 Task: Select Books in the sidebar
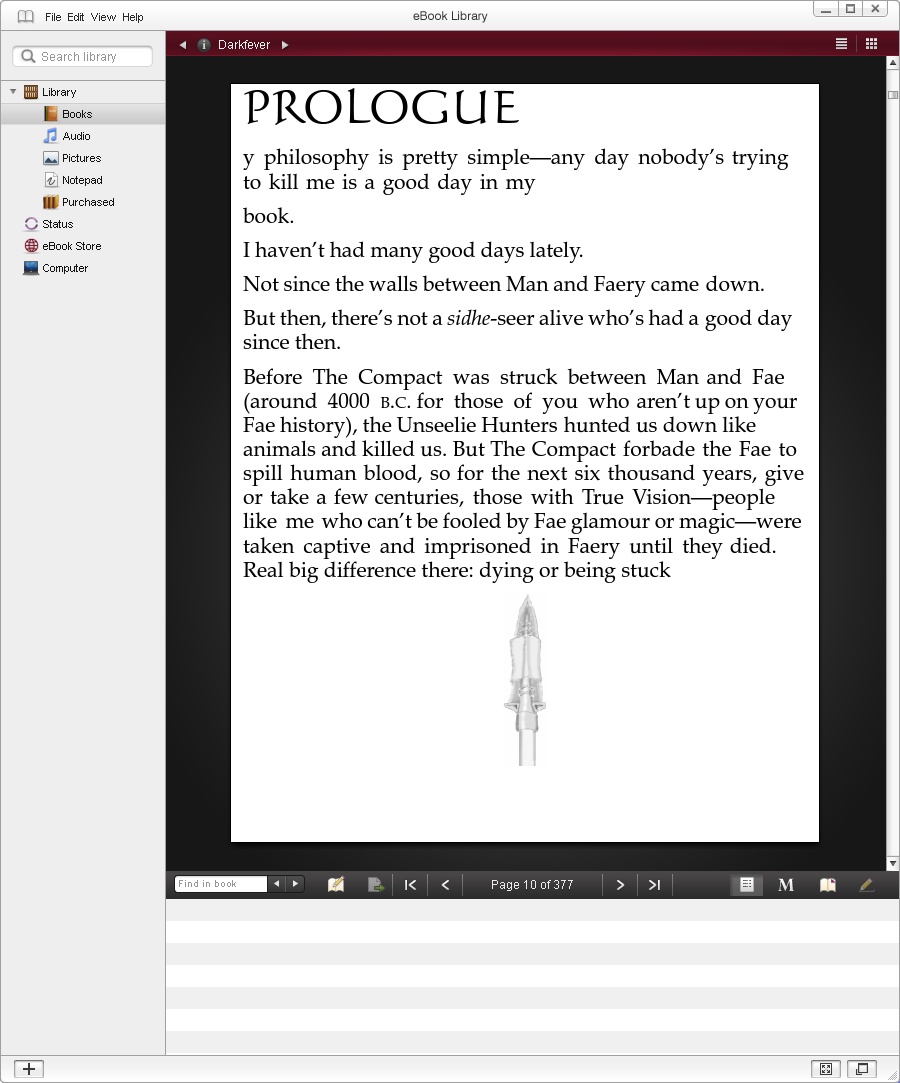(77, 114)
